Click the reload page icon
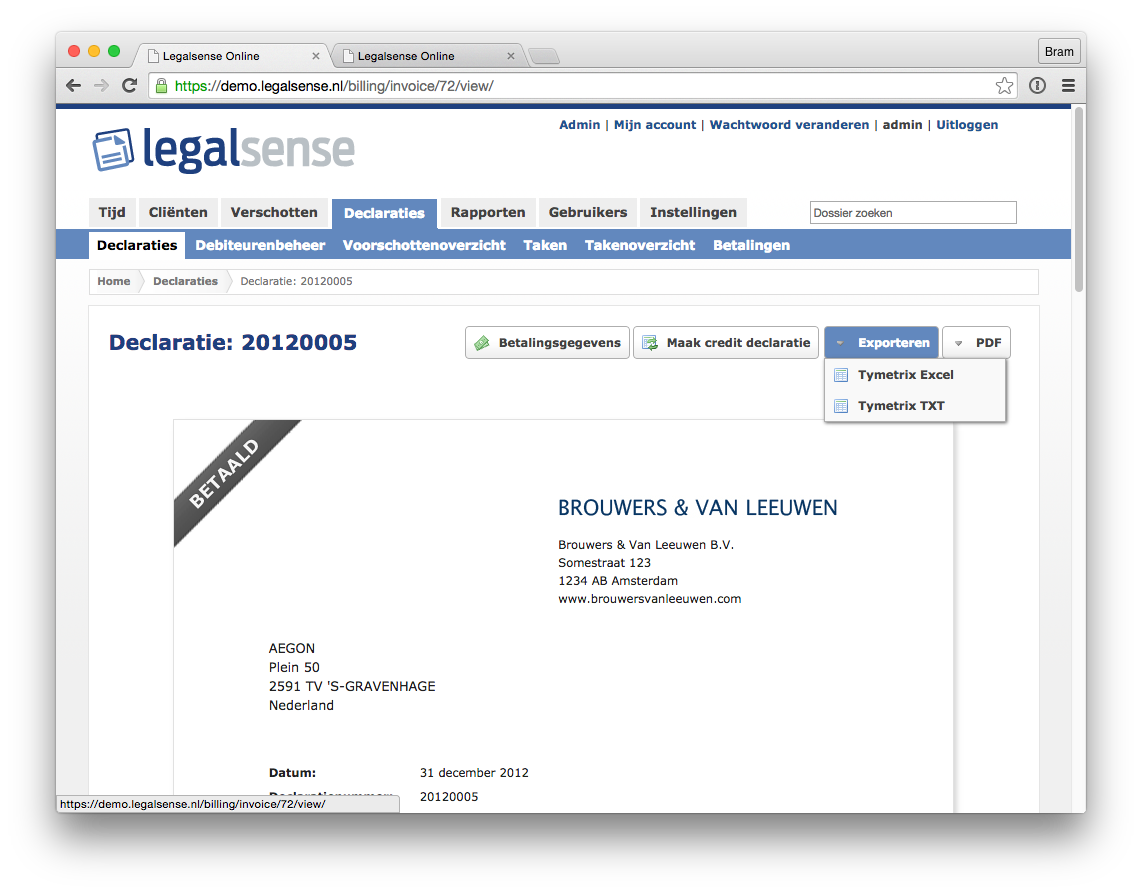Viewport: 1142px width, 893px height. (x=129, y=86)
